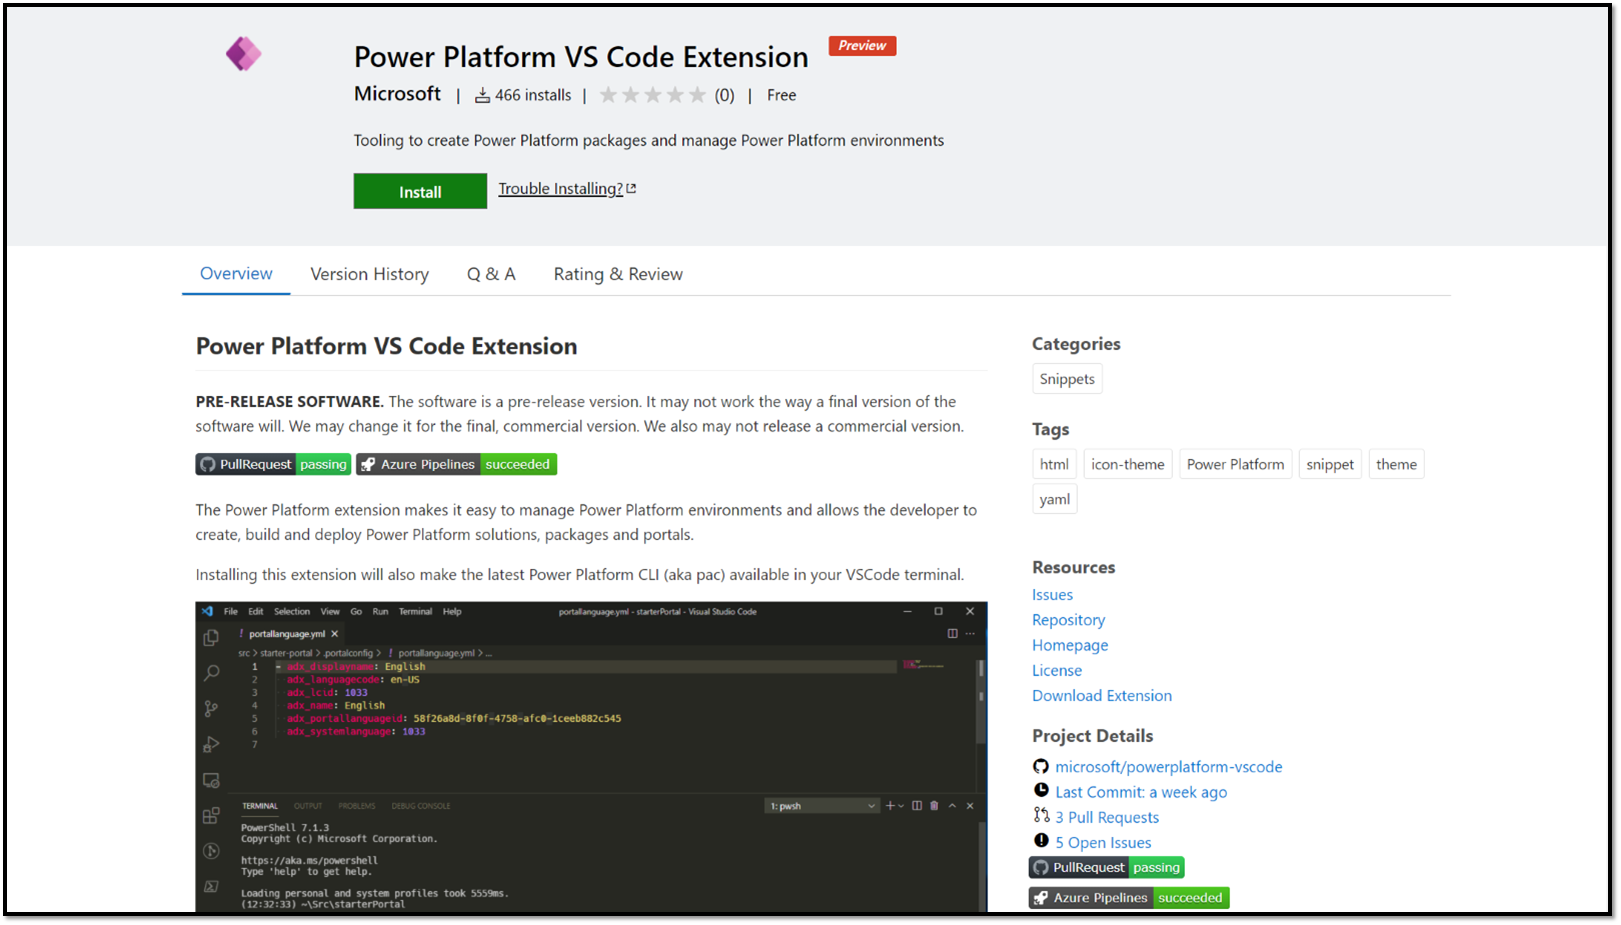Viewport: 1621px width, 925px height.
Task: Select the Snippets category chip
Action: (x=1067, y=379)
